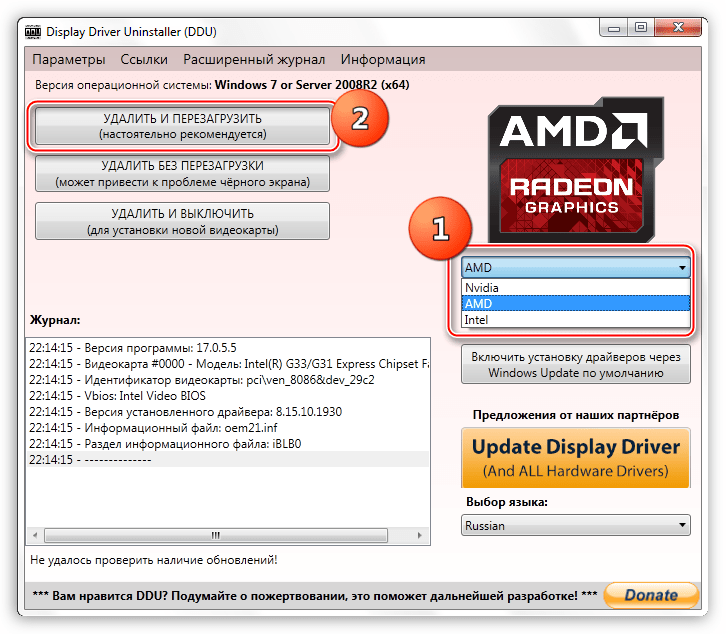726x634 pixels.
Task: Enable driver install through Windows Update button
Action: [576, 364]
